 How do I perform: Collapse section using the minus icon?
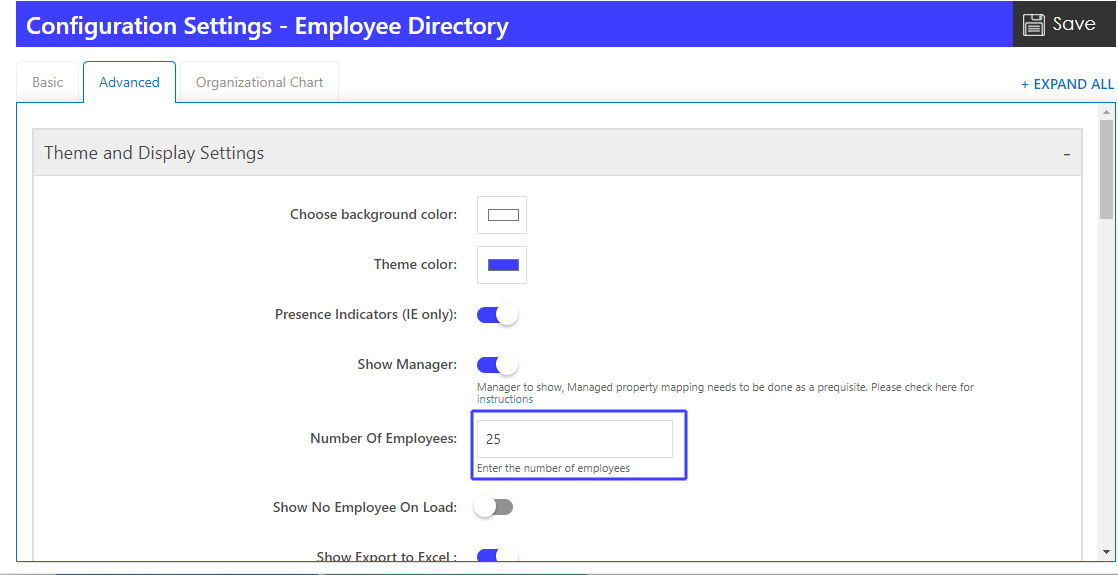[1066, 154]
